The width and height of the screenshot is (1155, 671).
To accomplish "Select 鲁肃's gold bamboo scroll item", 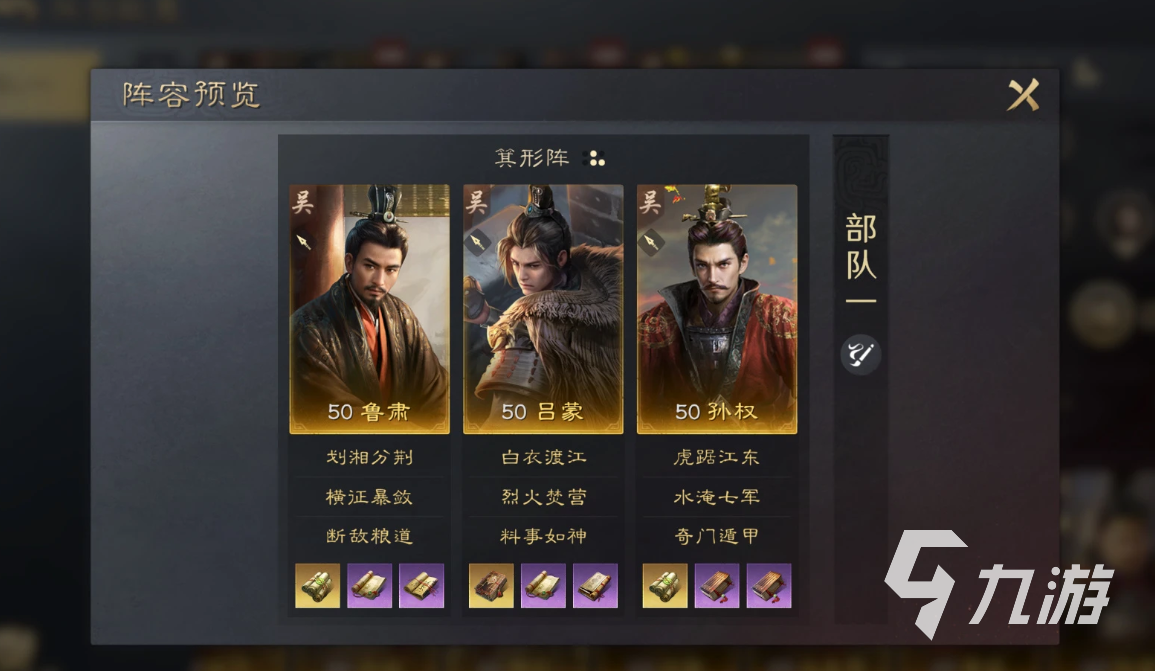I will pyautogui.click(x=317, y=586).
